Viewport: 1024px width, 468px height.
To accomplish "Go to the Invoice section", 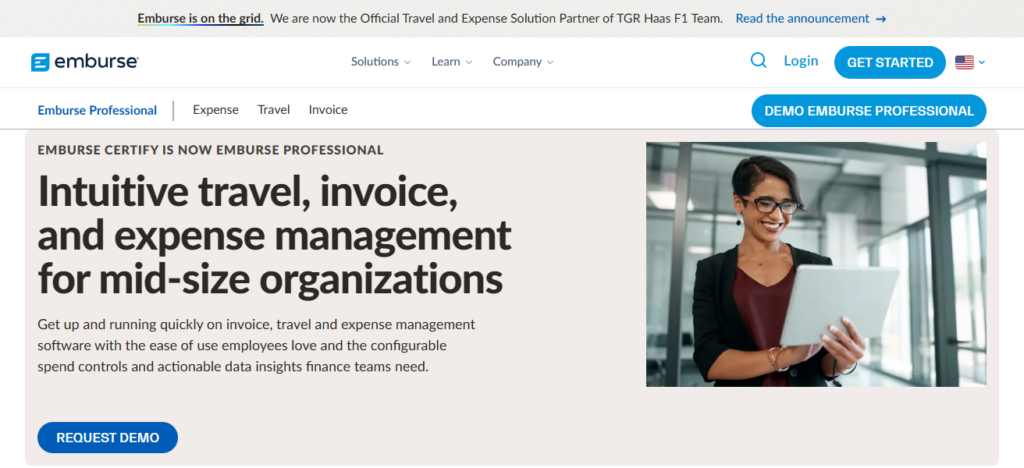I will 328,110.
